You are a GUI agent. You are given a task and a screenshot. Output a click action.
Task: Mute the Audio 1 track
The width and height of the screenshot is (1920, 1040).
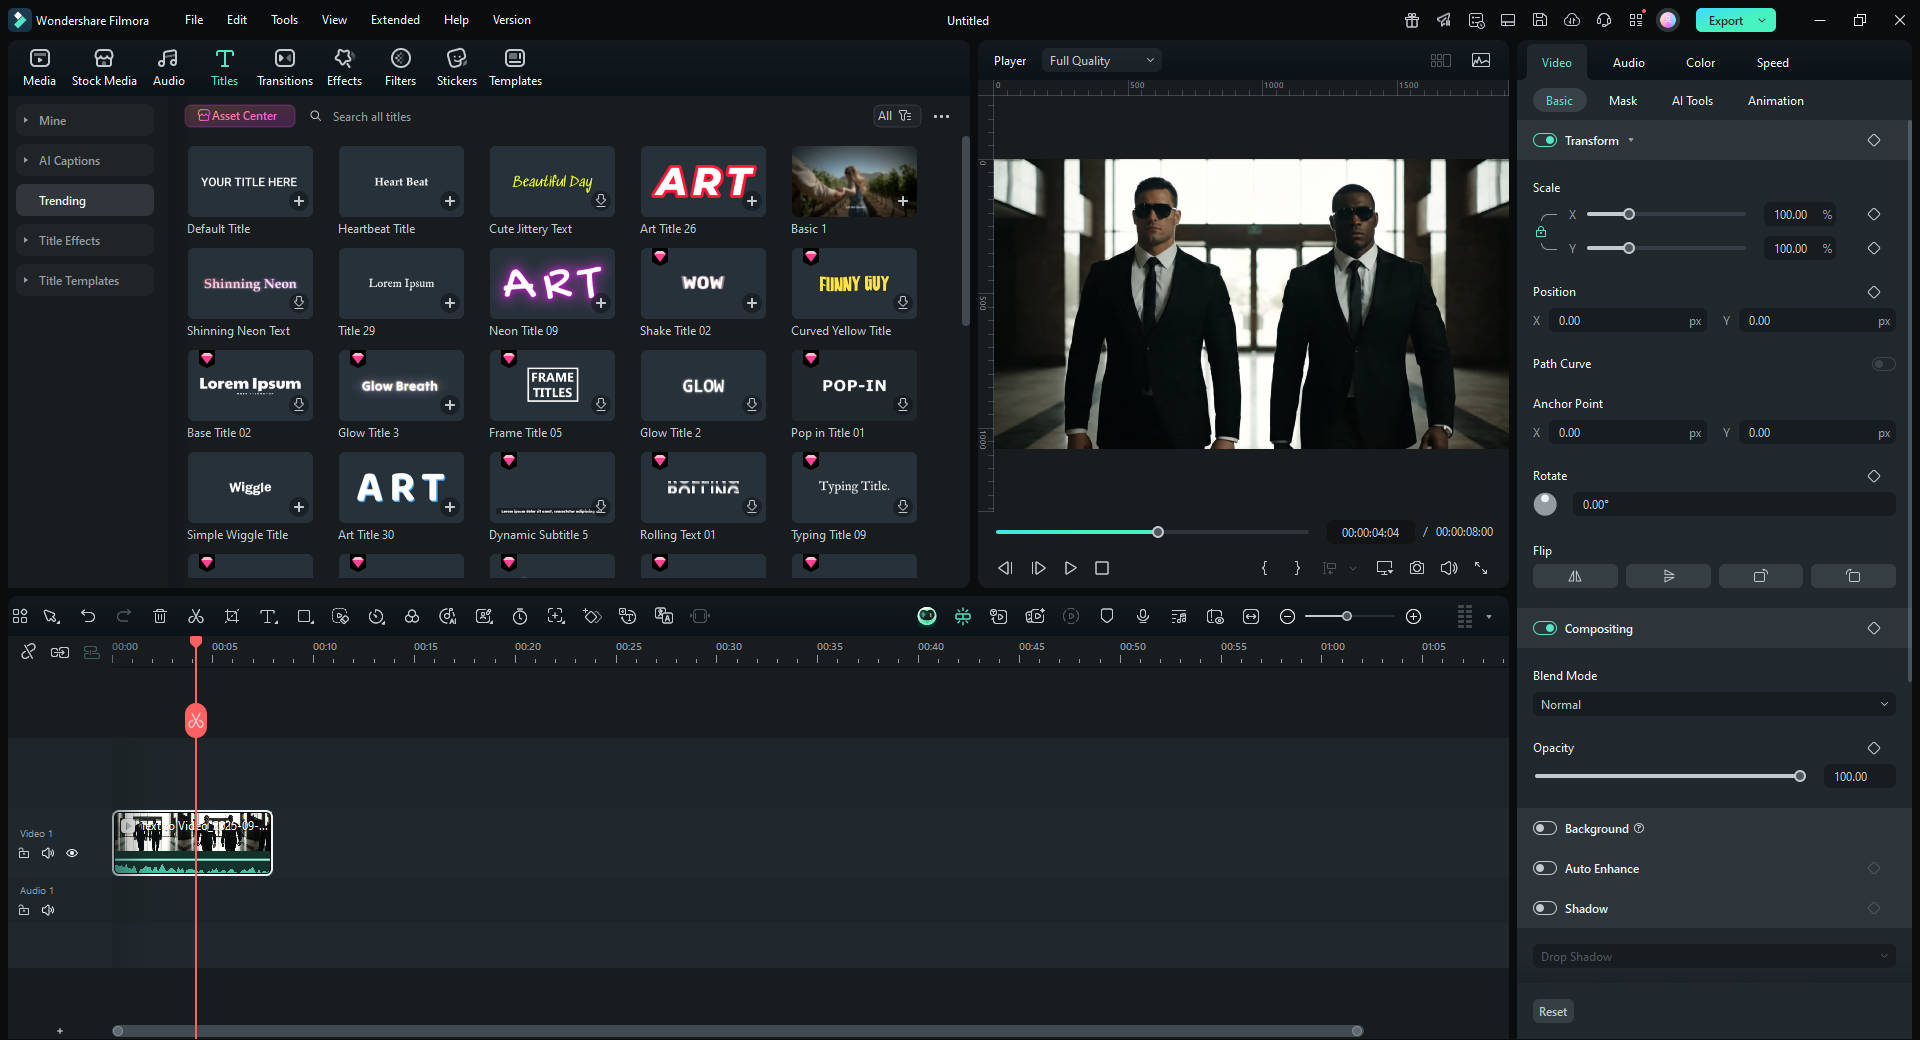tap(48, 911)
